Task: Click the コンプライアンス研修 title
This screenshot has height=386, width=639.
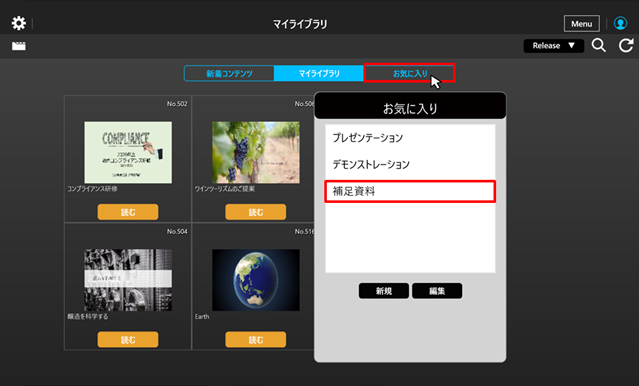Action: (93, 189)
